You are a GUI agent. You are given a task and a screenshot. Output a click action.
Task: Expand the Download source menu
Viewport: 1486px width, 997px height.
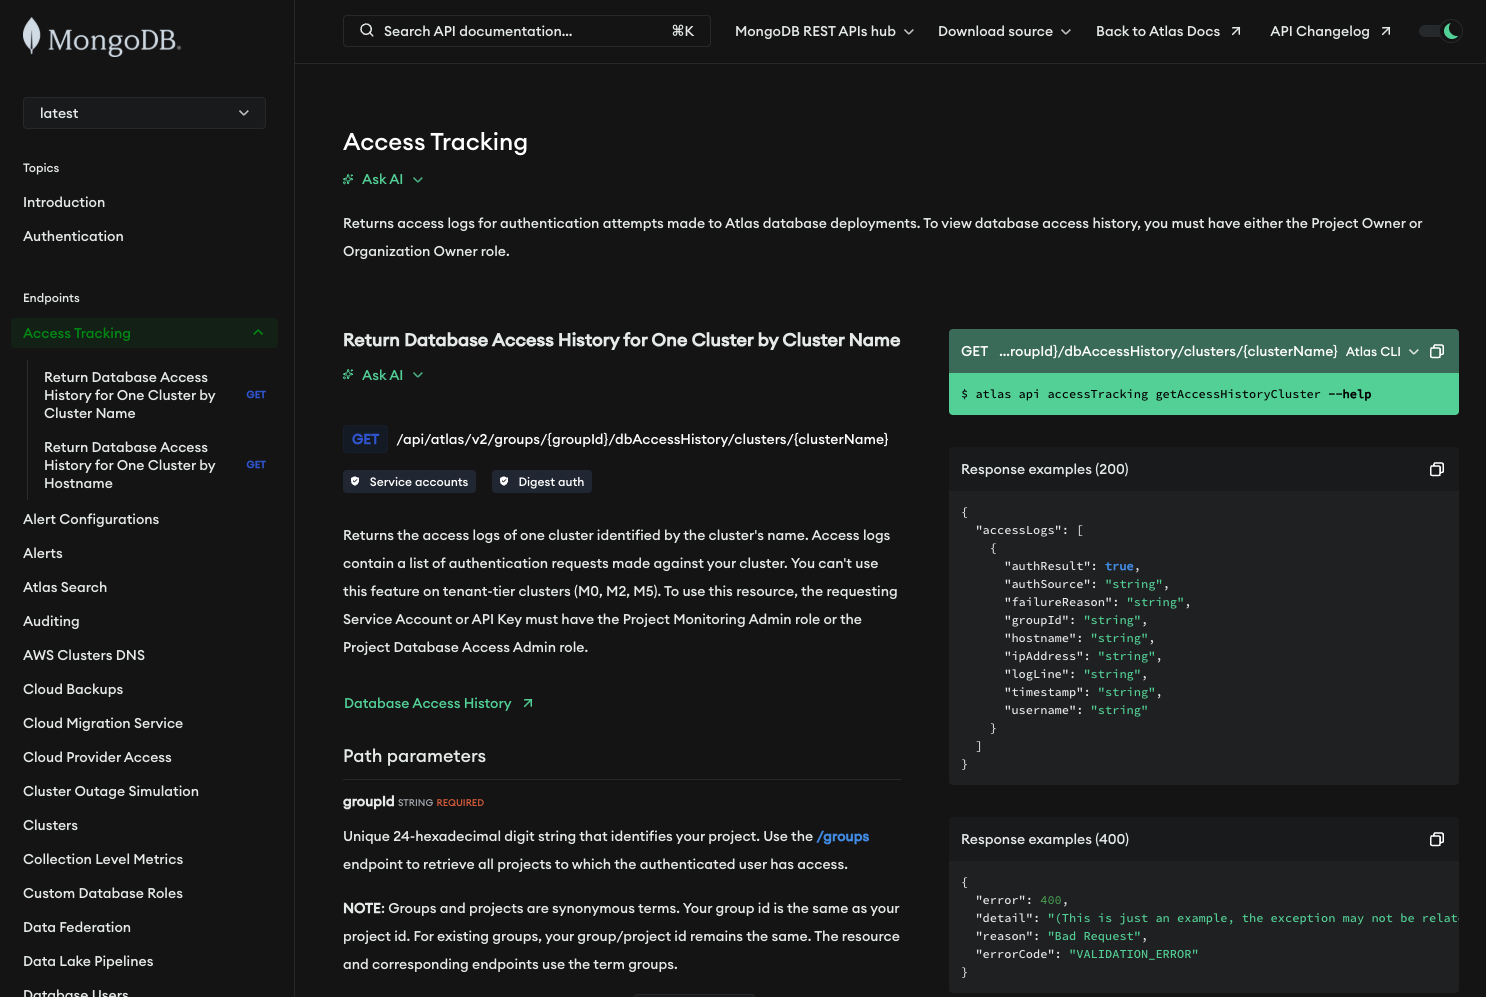click(x=1004, y=31)
